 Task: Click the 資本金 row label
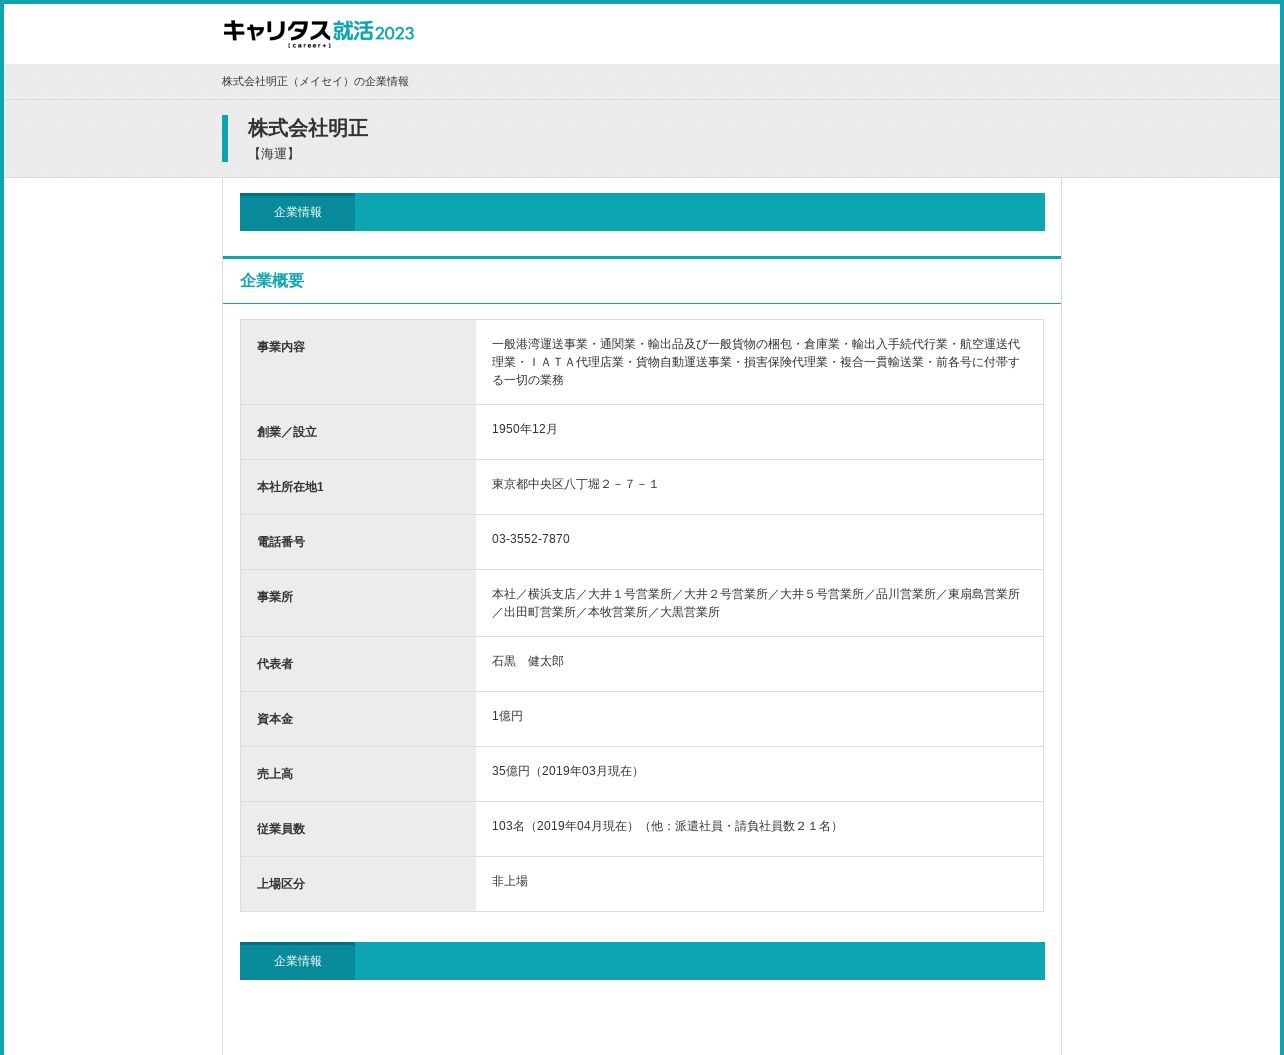[x=275, y=719]
